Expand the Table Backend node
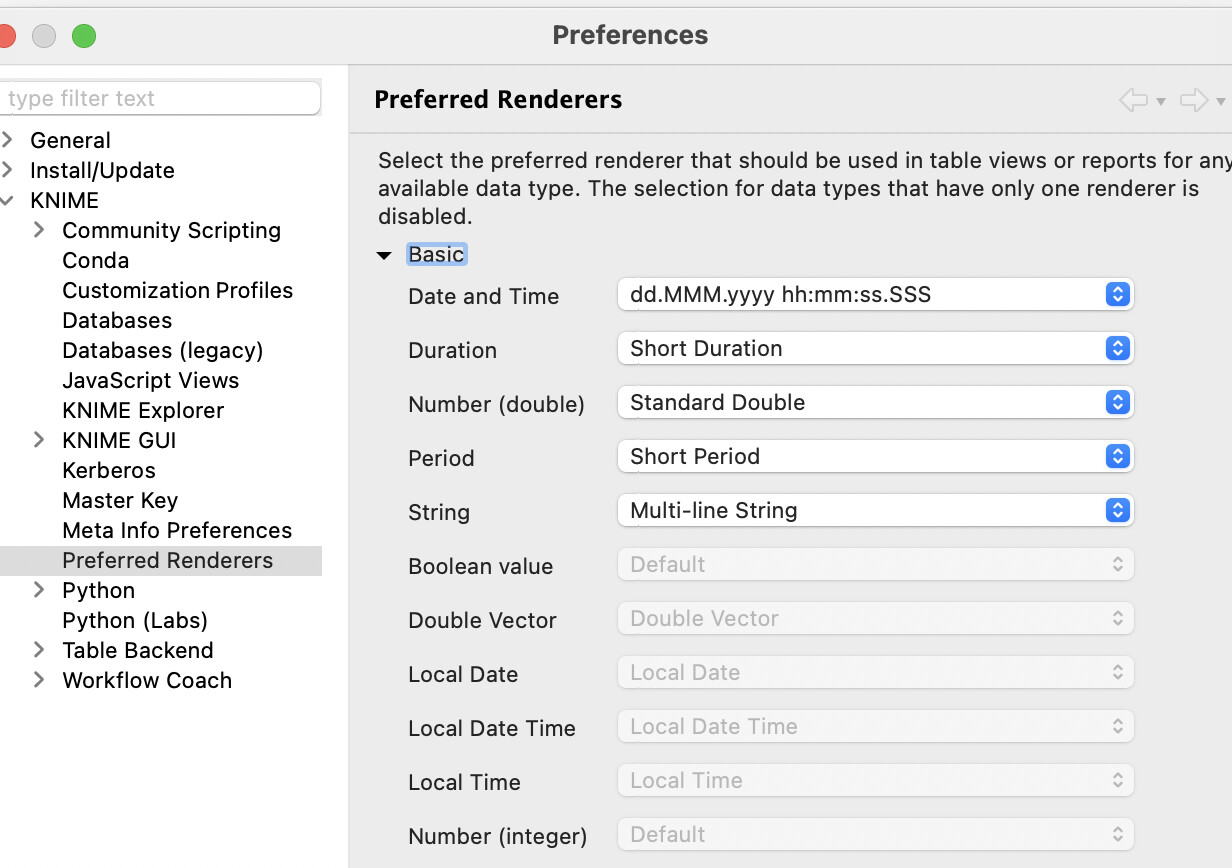Viewport: 1232px width, 868px height. (x=39, y=650)
